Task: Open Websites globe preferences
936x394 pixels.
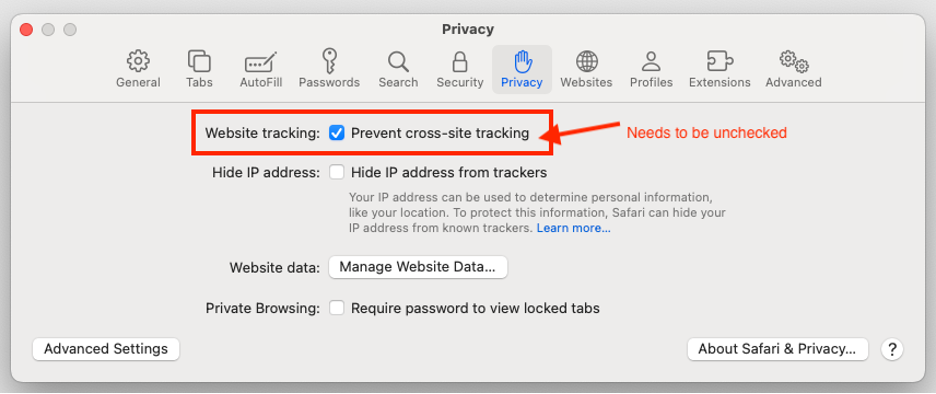Action: pos(586,61)
